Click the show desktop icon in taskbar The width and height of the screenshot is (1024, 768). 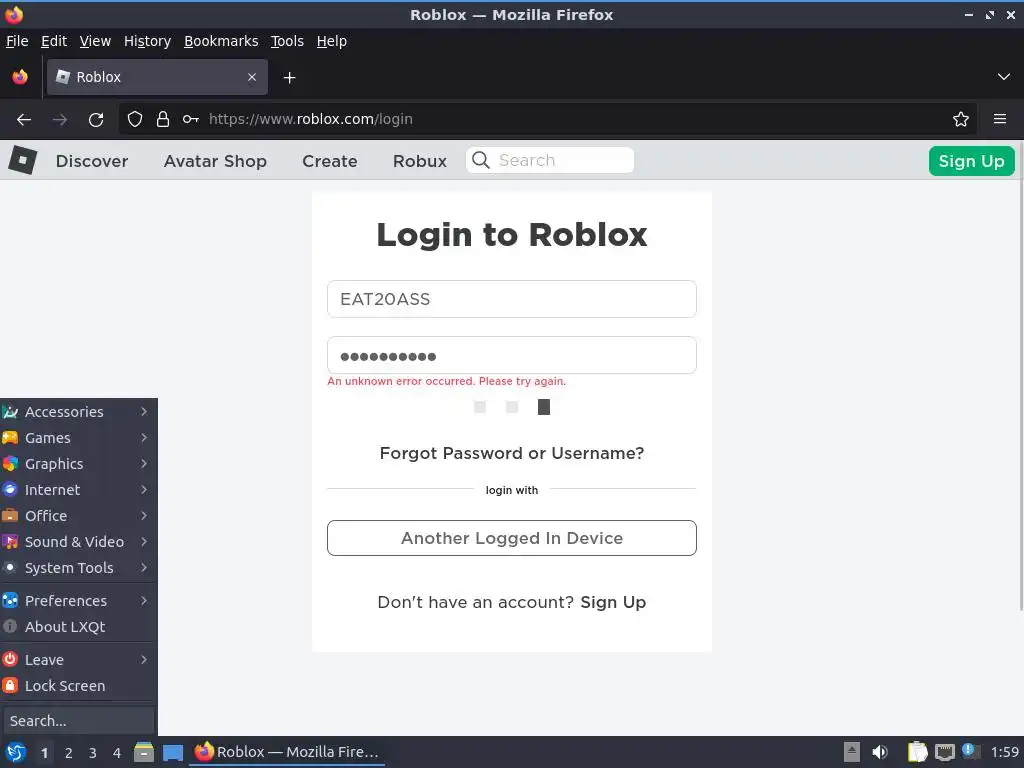click(x=172, y=753)
